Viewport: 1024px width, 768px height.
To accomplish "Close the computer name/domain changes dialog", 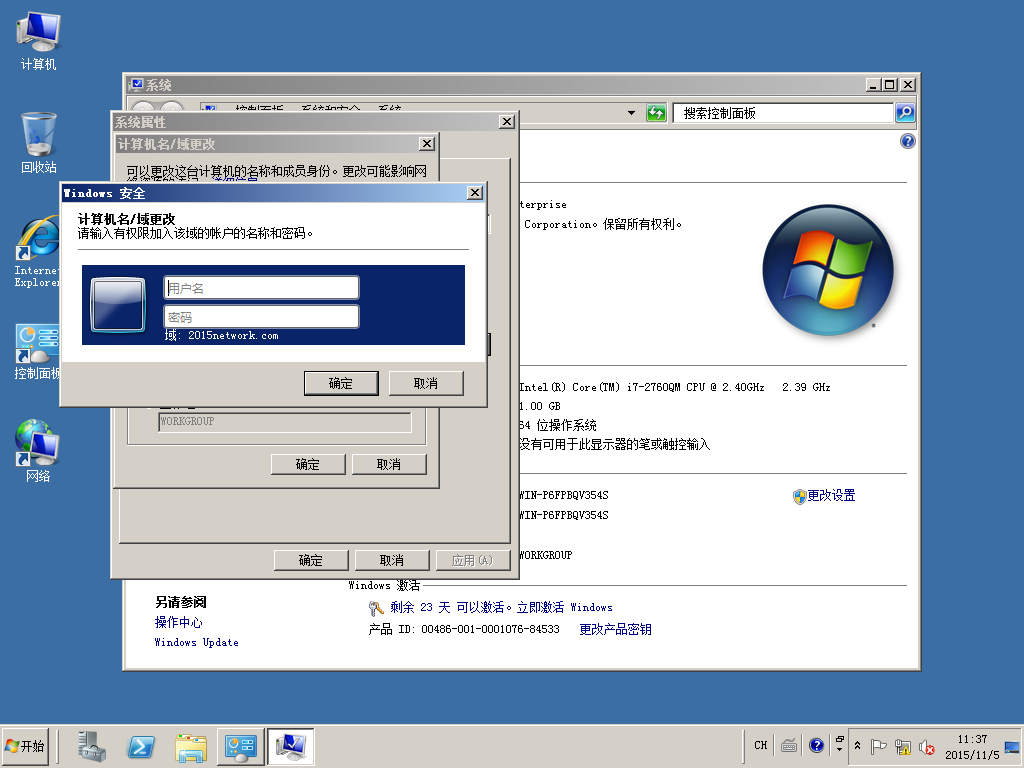I will pyautogui.click(x=426, y=144).
